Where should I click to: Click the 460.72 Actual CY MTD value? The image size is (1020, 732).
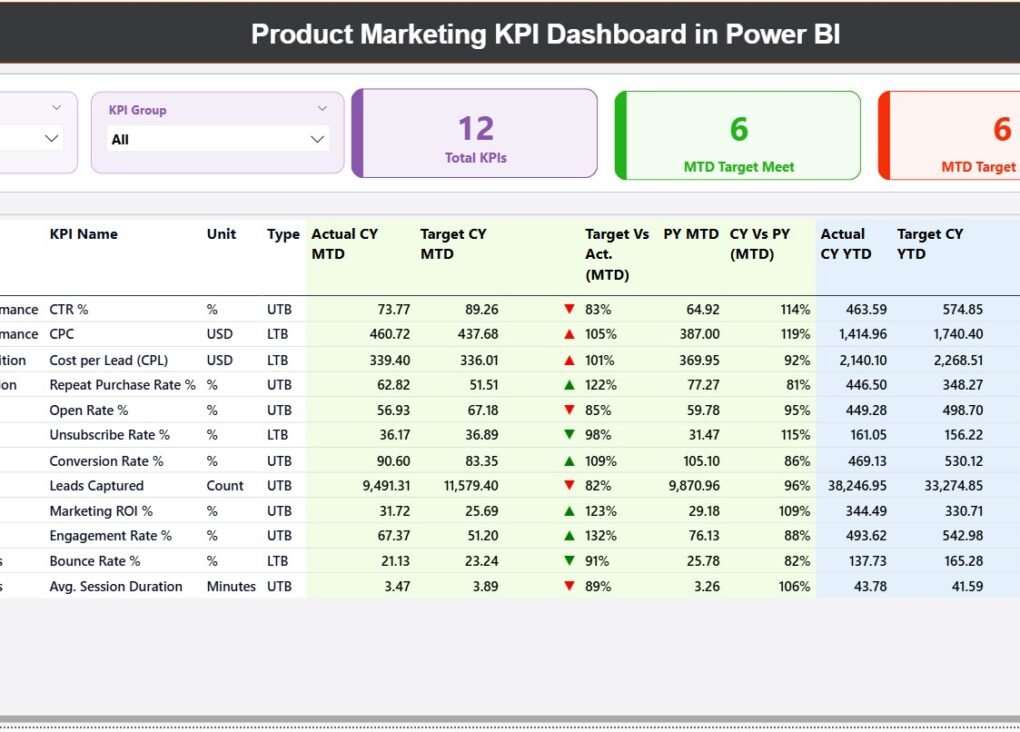click(390, 334)
